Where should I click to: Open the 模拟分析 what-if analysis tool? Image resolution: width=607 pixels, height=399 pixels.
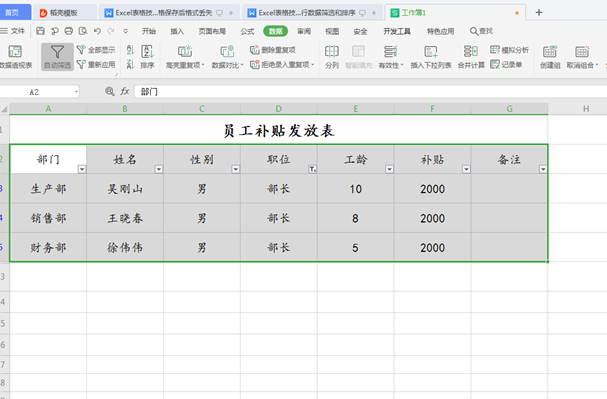click(509, 50)
